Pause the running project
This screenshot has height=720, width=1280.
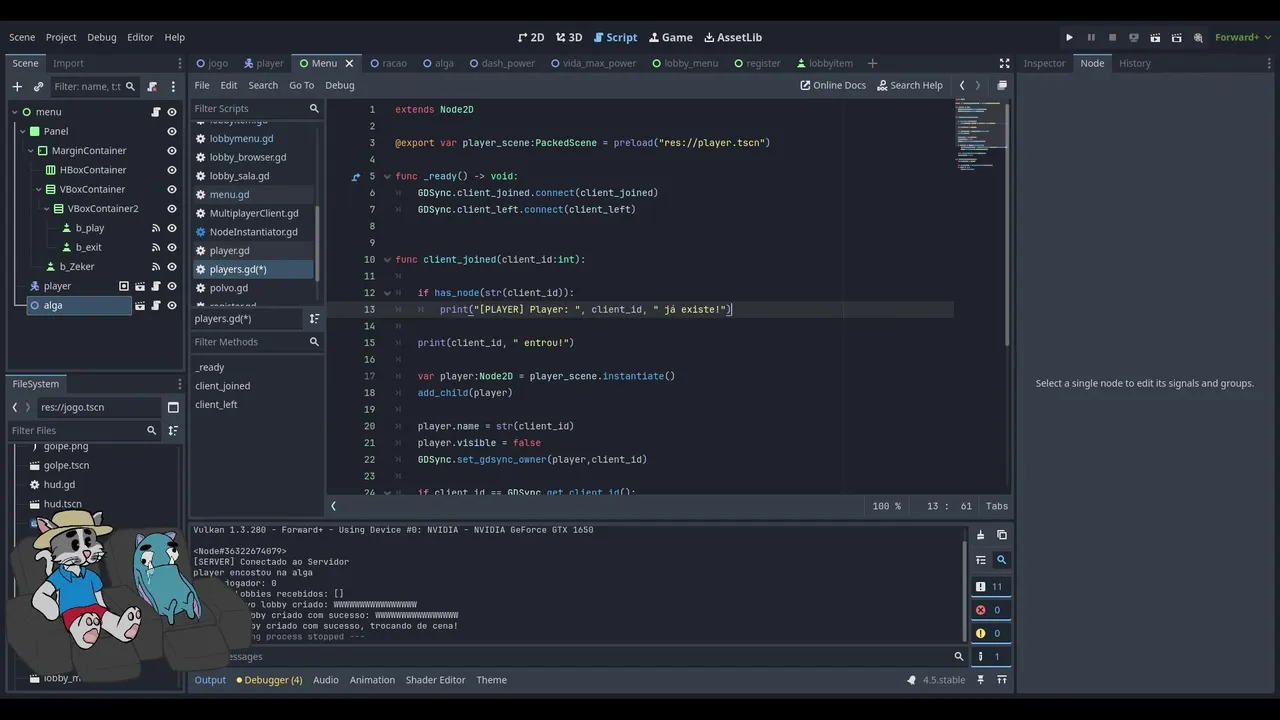1091,37
